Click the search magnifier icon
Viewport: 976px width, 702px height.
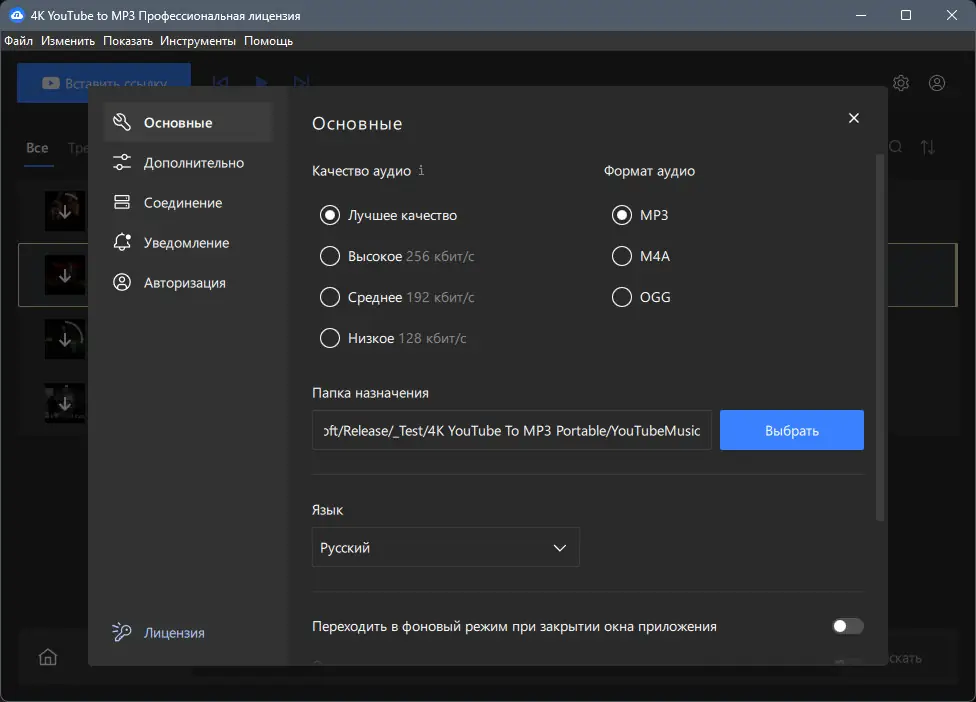coord(894,146)
